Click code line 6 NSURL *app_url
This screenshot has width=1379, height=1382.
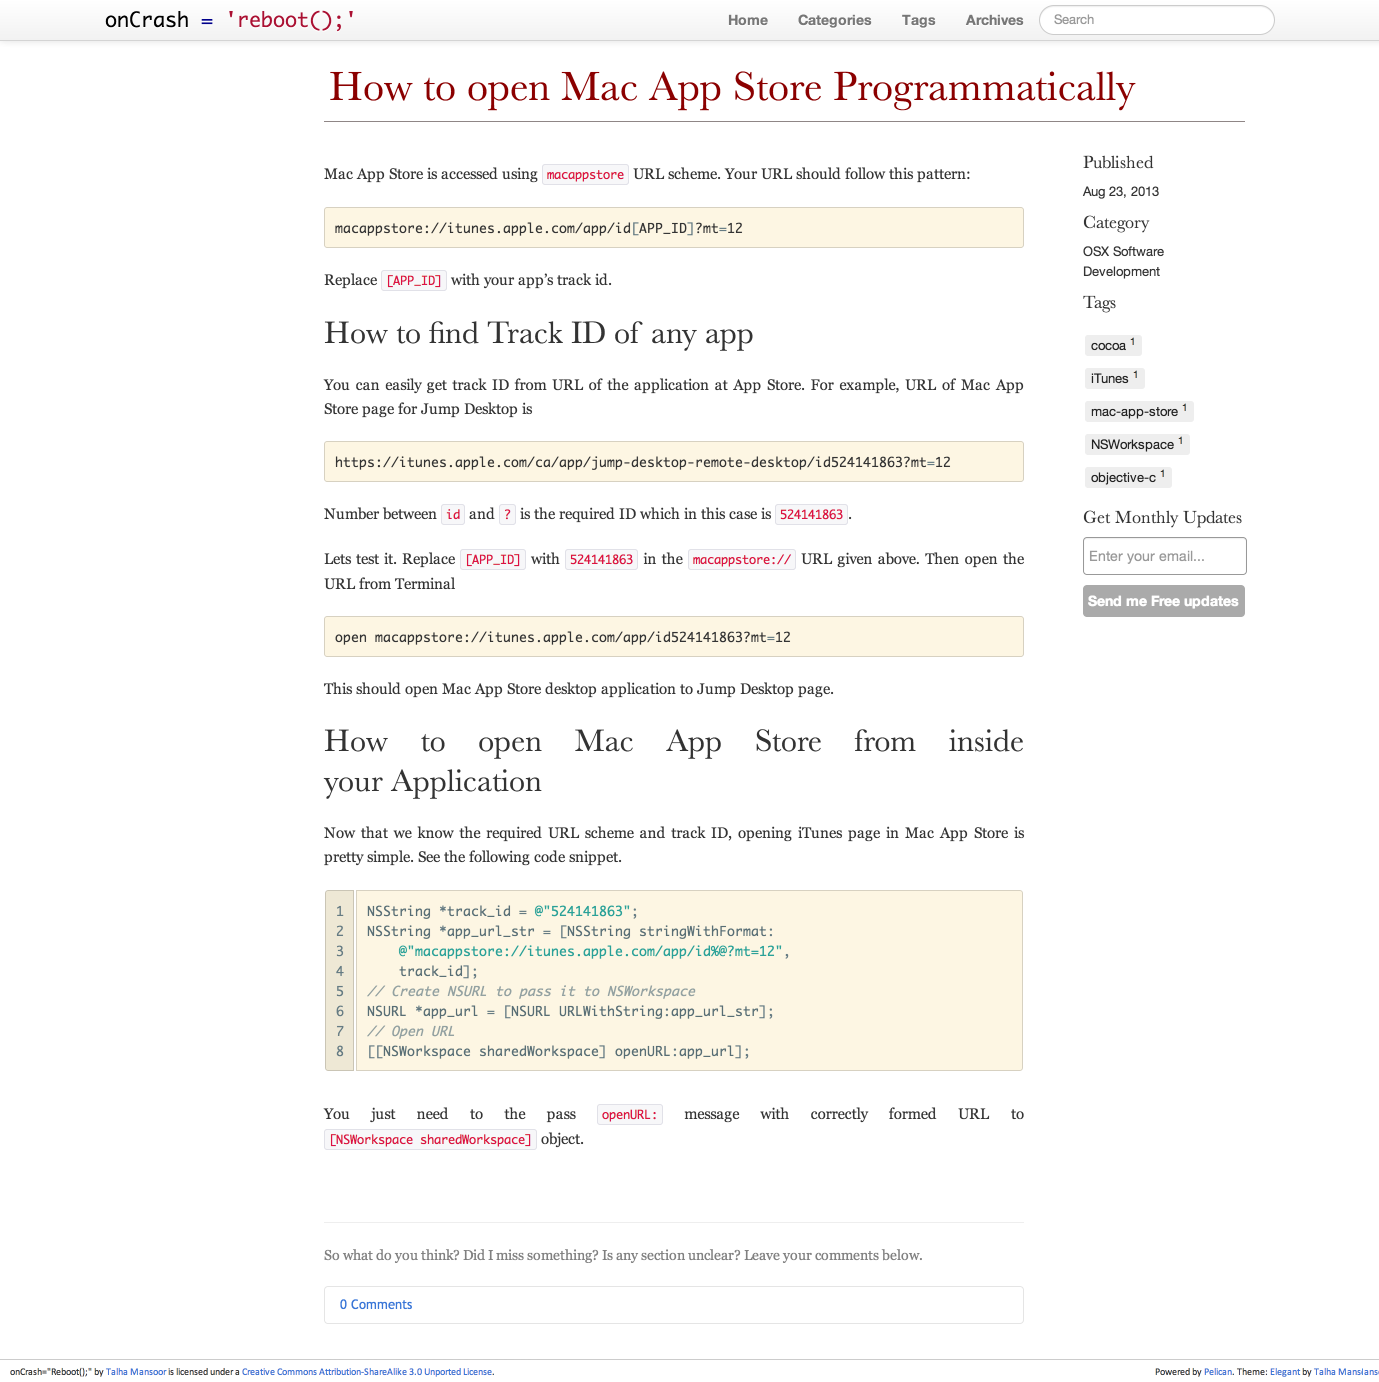pyautogui.click(x=570, y=1011)
